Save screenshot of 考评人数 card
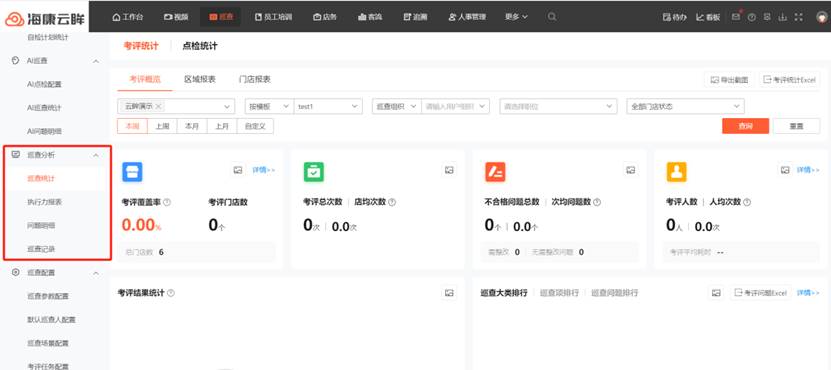The image size is (831, 370). pos(785,170)
